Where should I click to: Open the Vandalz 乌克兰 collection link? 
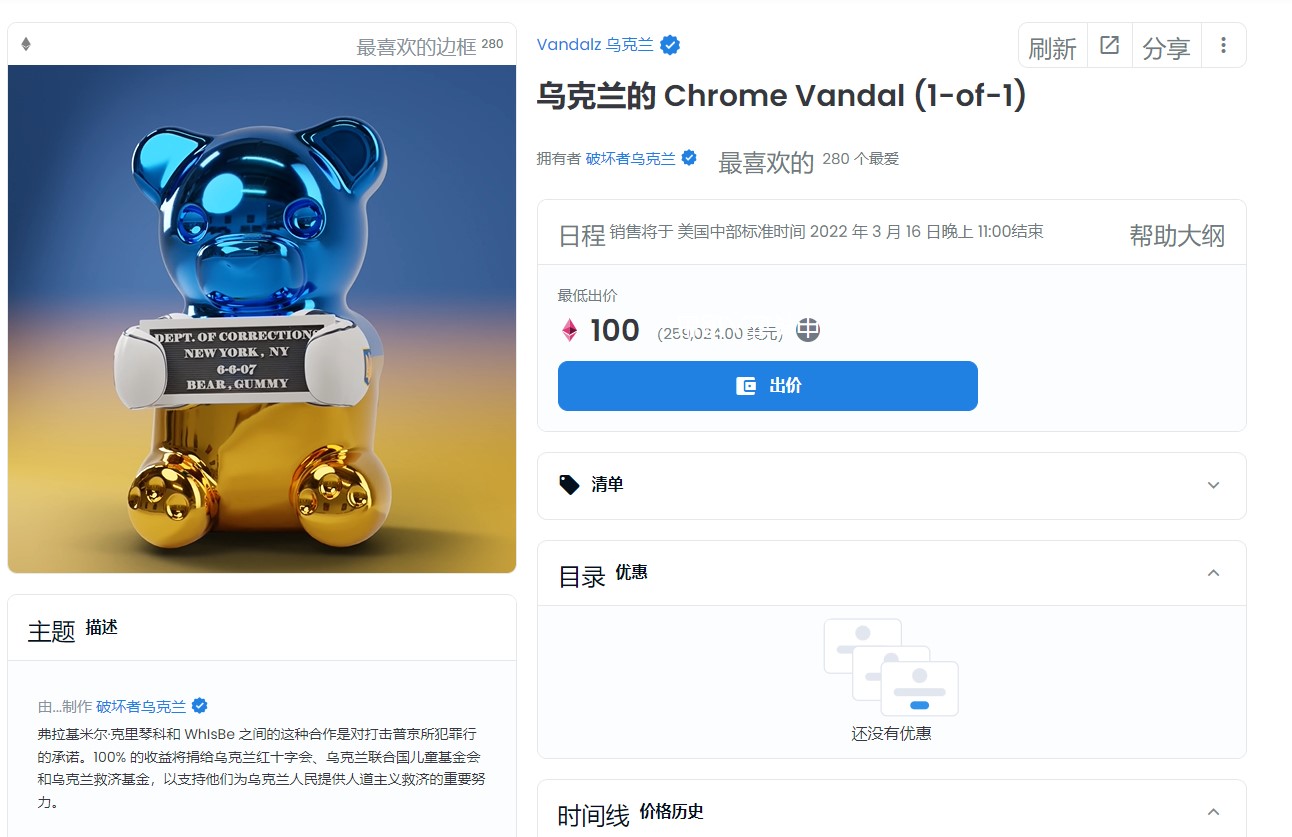[x=595, y=44]
